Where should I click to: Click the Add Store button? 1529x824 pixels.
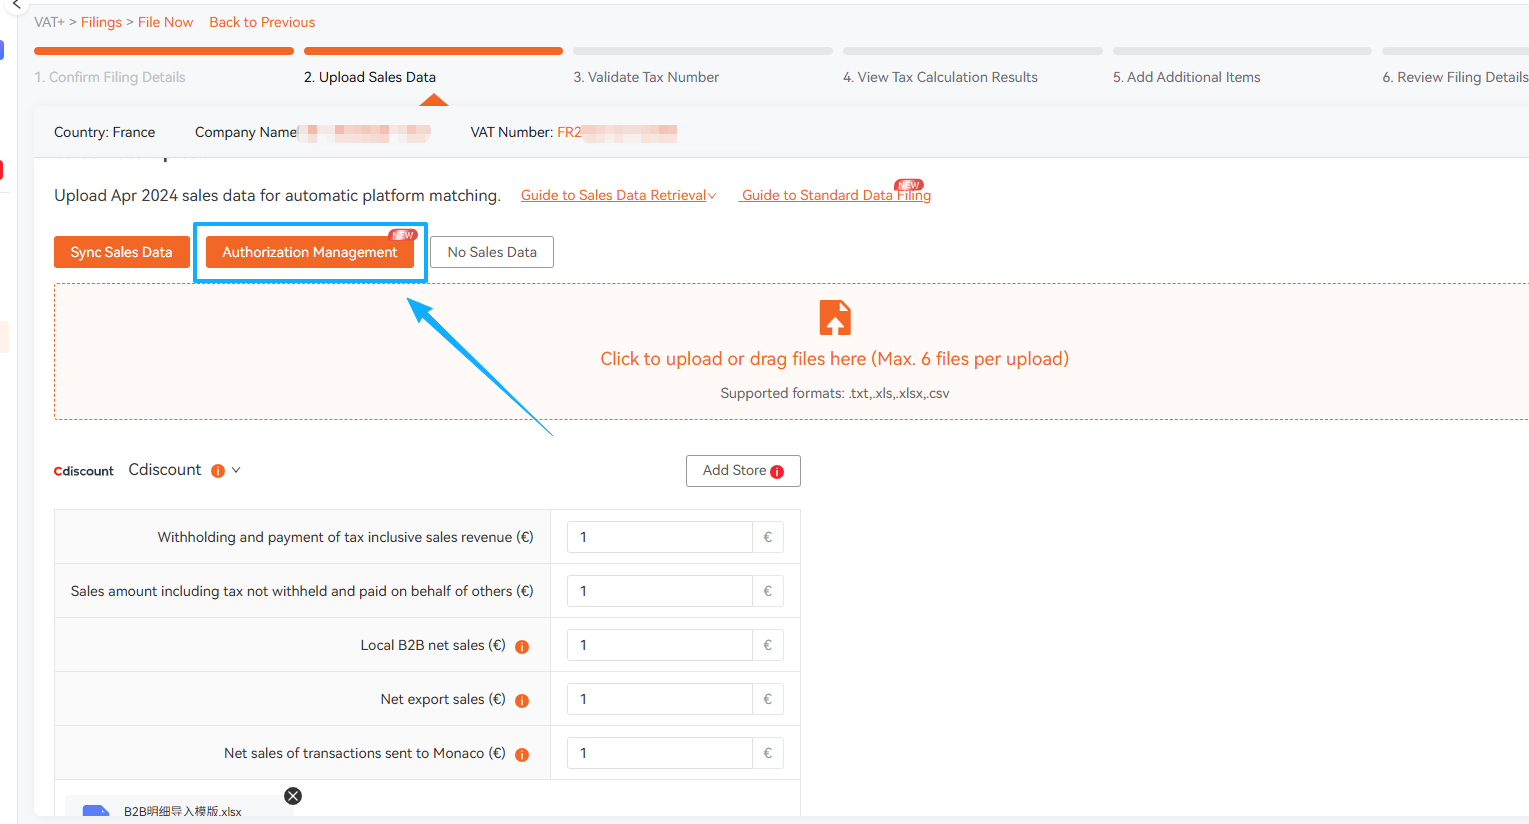(743, 471)
